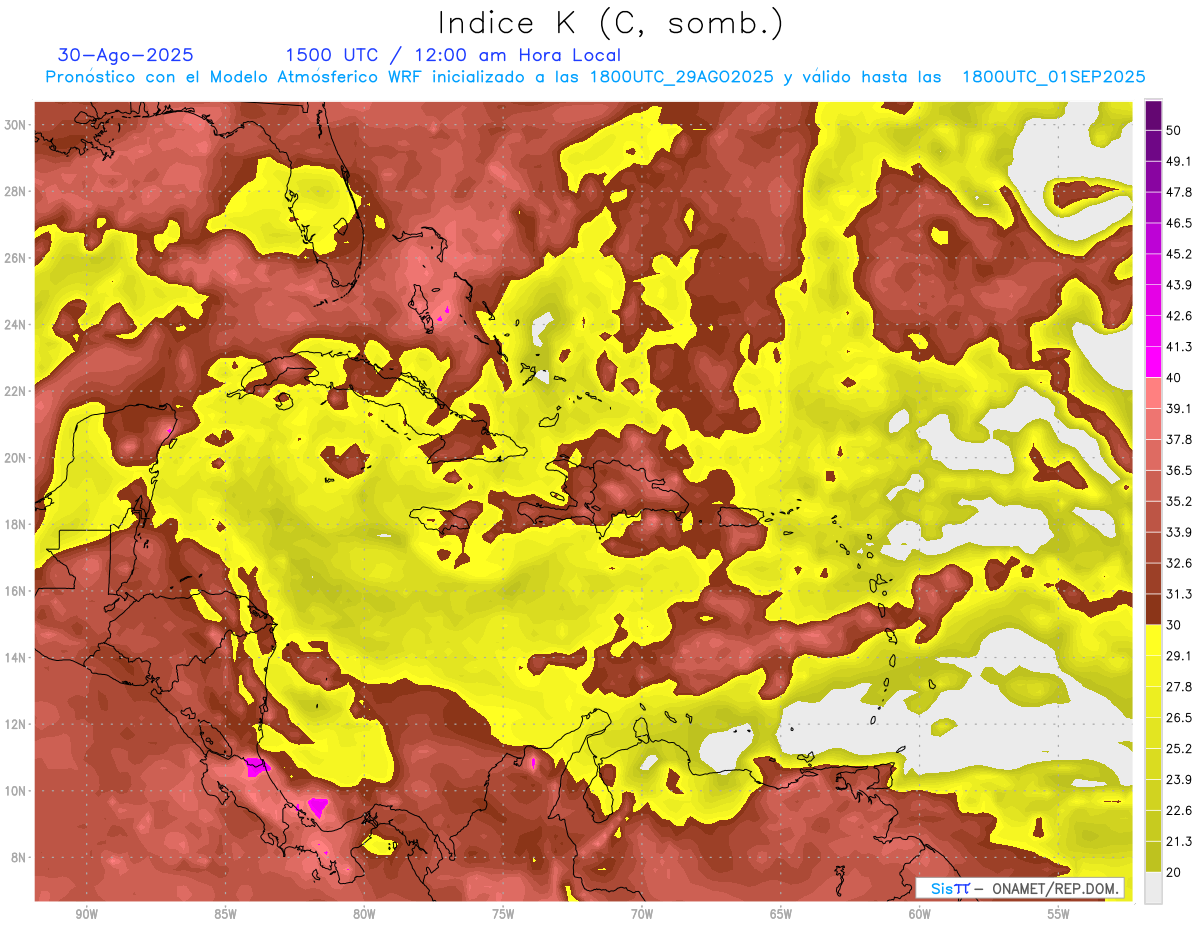Screen dimensions: 1200x927
Task: Click the "90W" longitude label
Action: 87,915
